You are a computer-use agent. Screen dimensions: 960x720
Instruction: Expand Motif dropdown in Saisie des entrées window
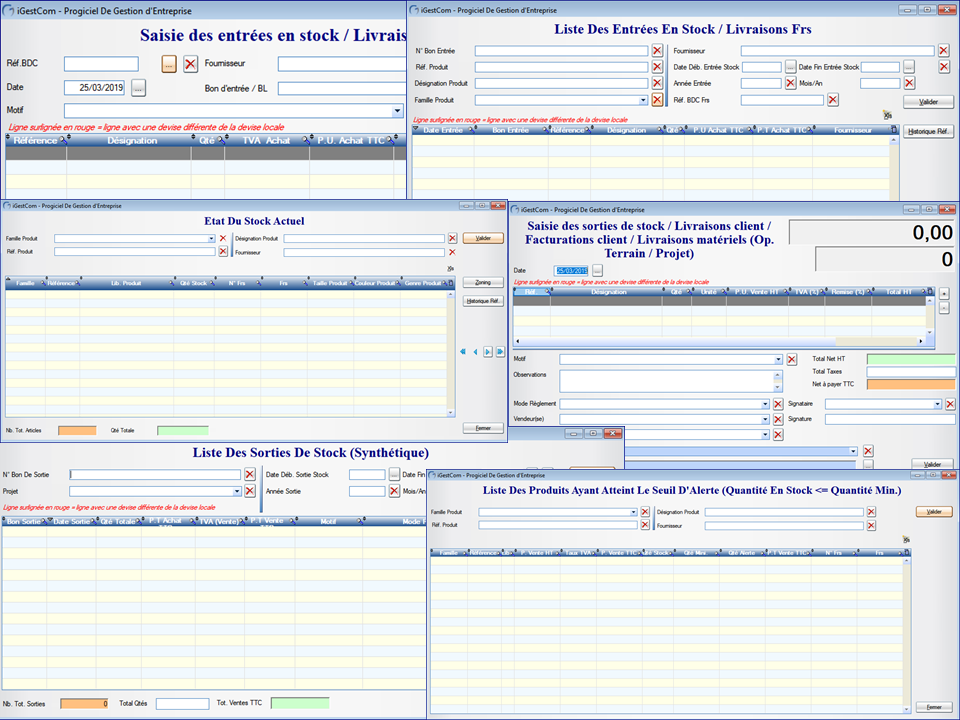pos(397,111)
